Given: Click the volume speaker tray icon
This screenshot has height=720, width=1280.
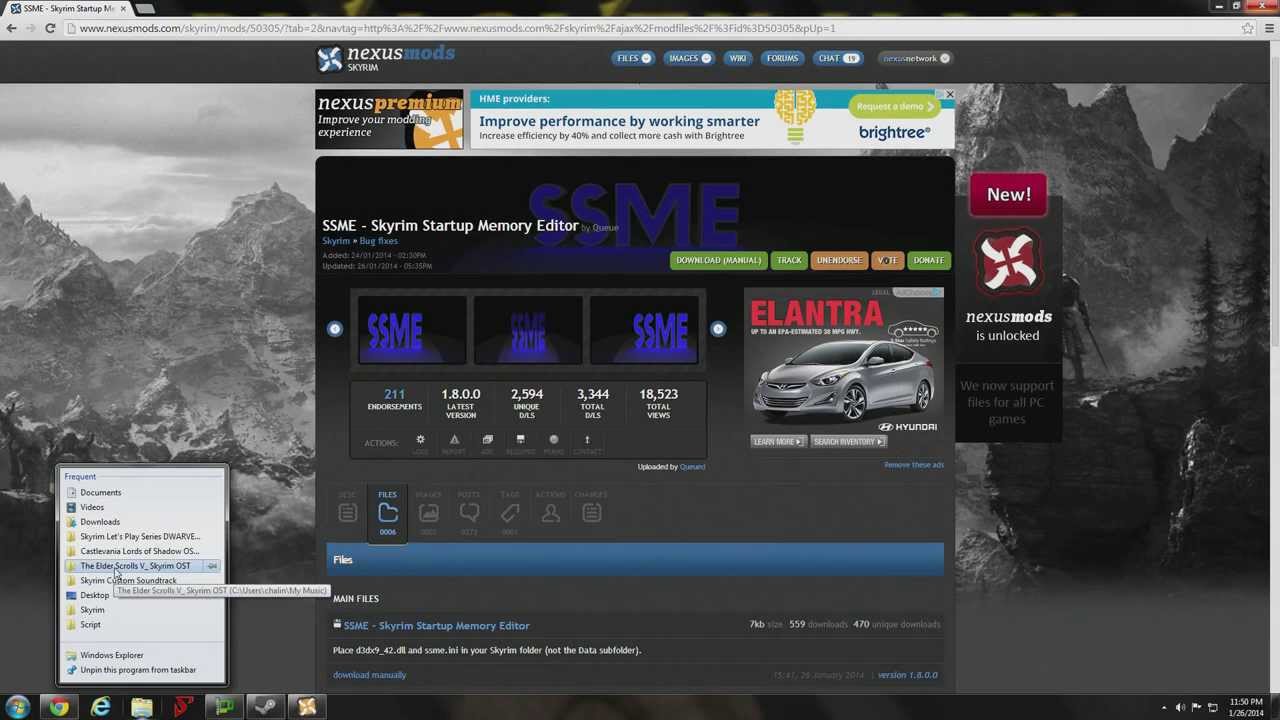Looking at the screenshot, I should click(1180, 707).
